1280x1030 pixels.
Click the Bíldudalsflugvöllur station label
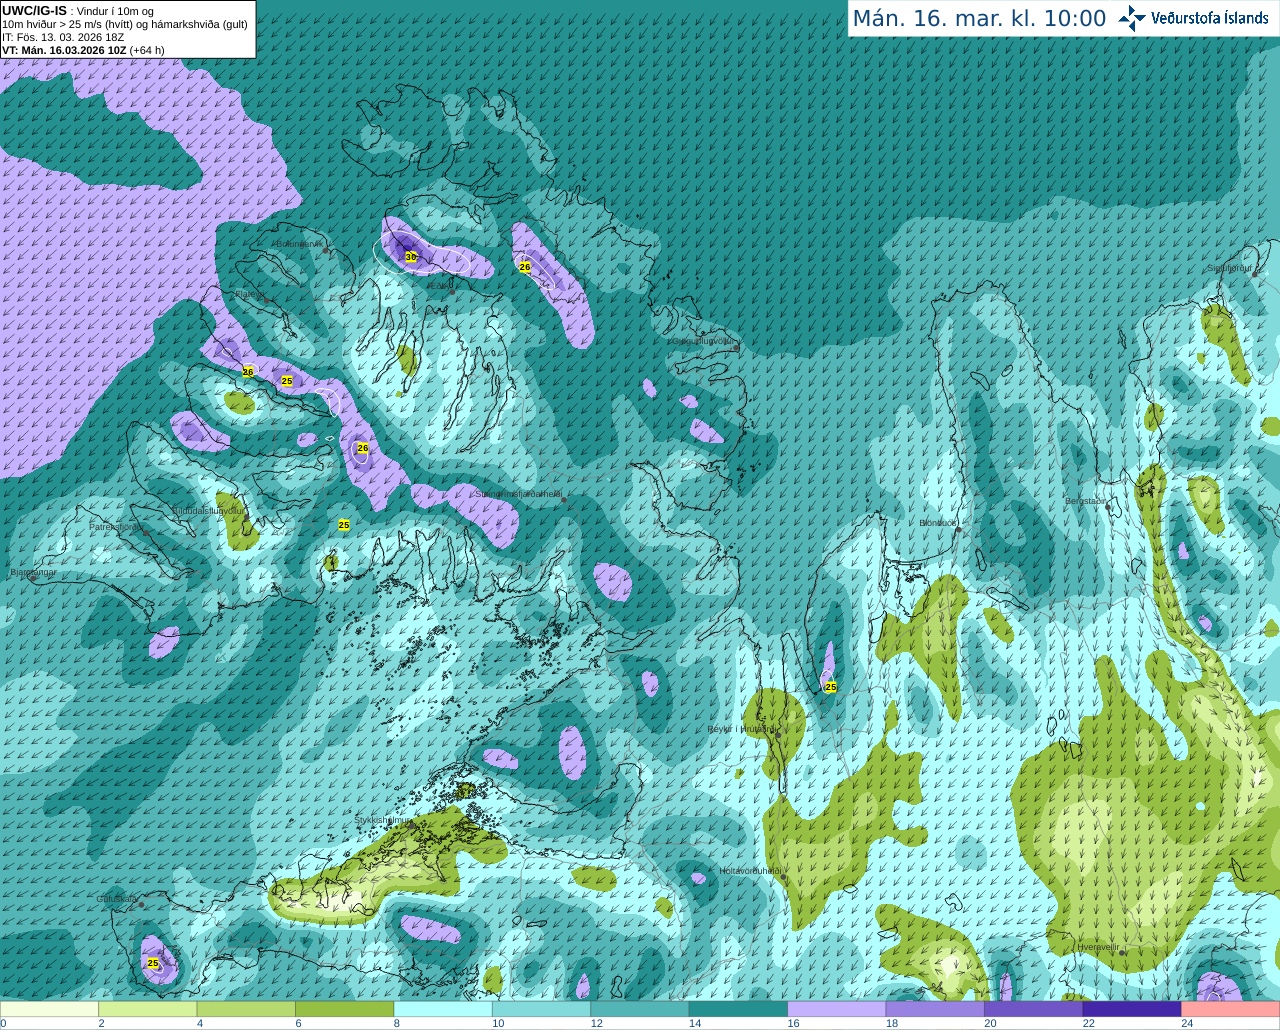pos(208,510)
